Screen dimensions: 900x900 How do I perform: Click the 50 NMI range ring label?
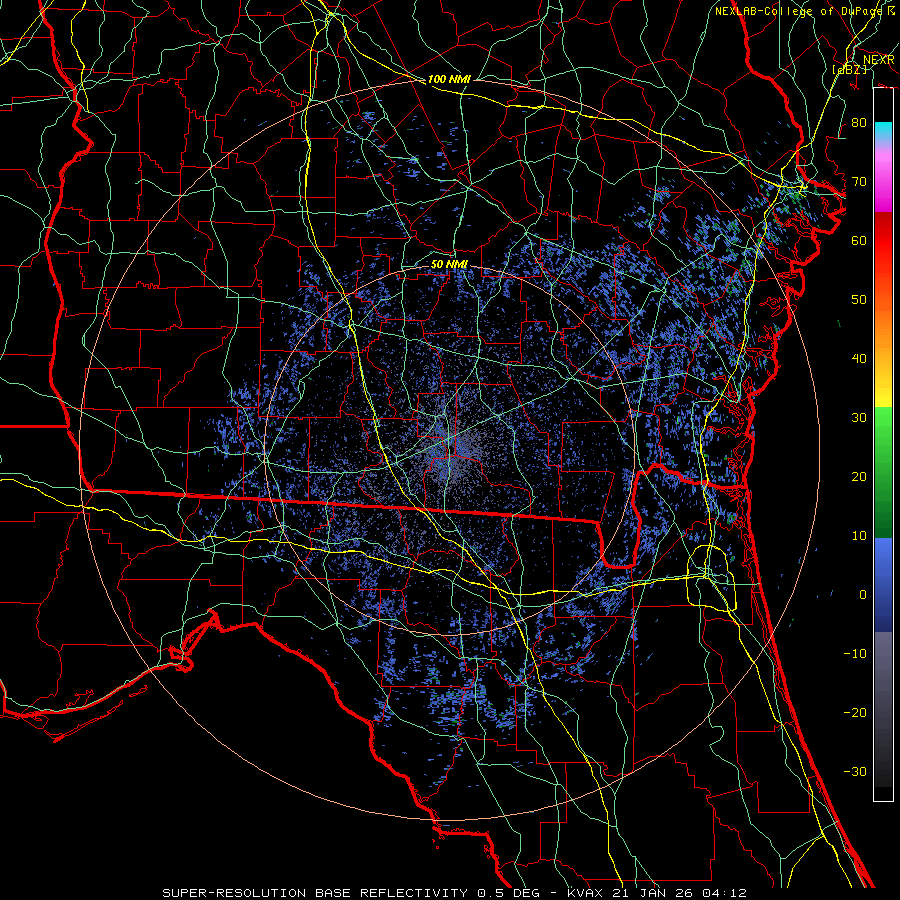(449, 265)
